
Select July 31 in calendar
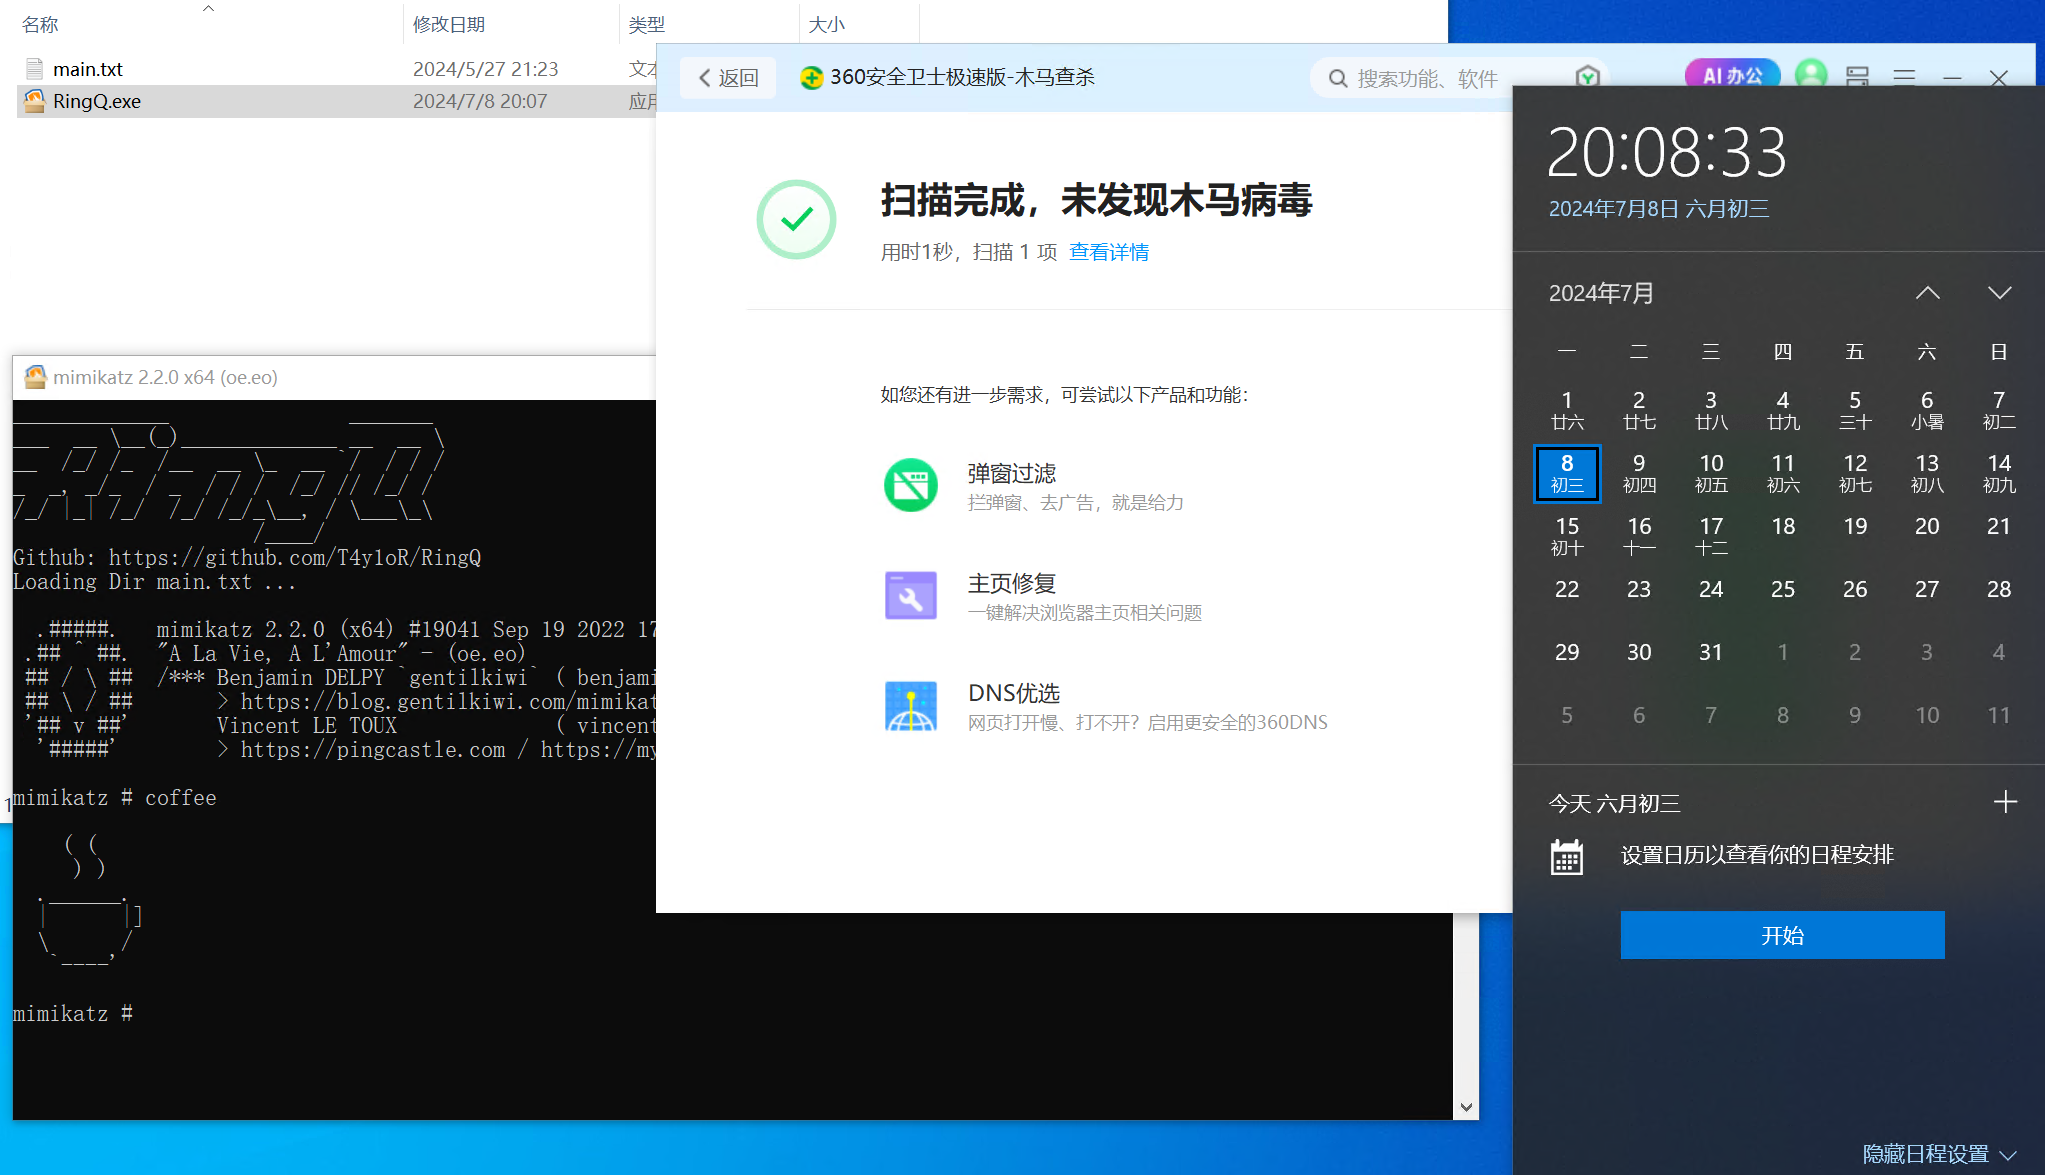pyautogui.click(x=1711, y=652)
